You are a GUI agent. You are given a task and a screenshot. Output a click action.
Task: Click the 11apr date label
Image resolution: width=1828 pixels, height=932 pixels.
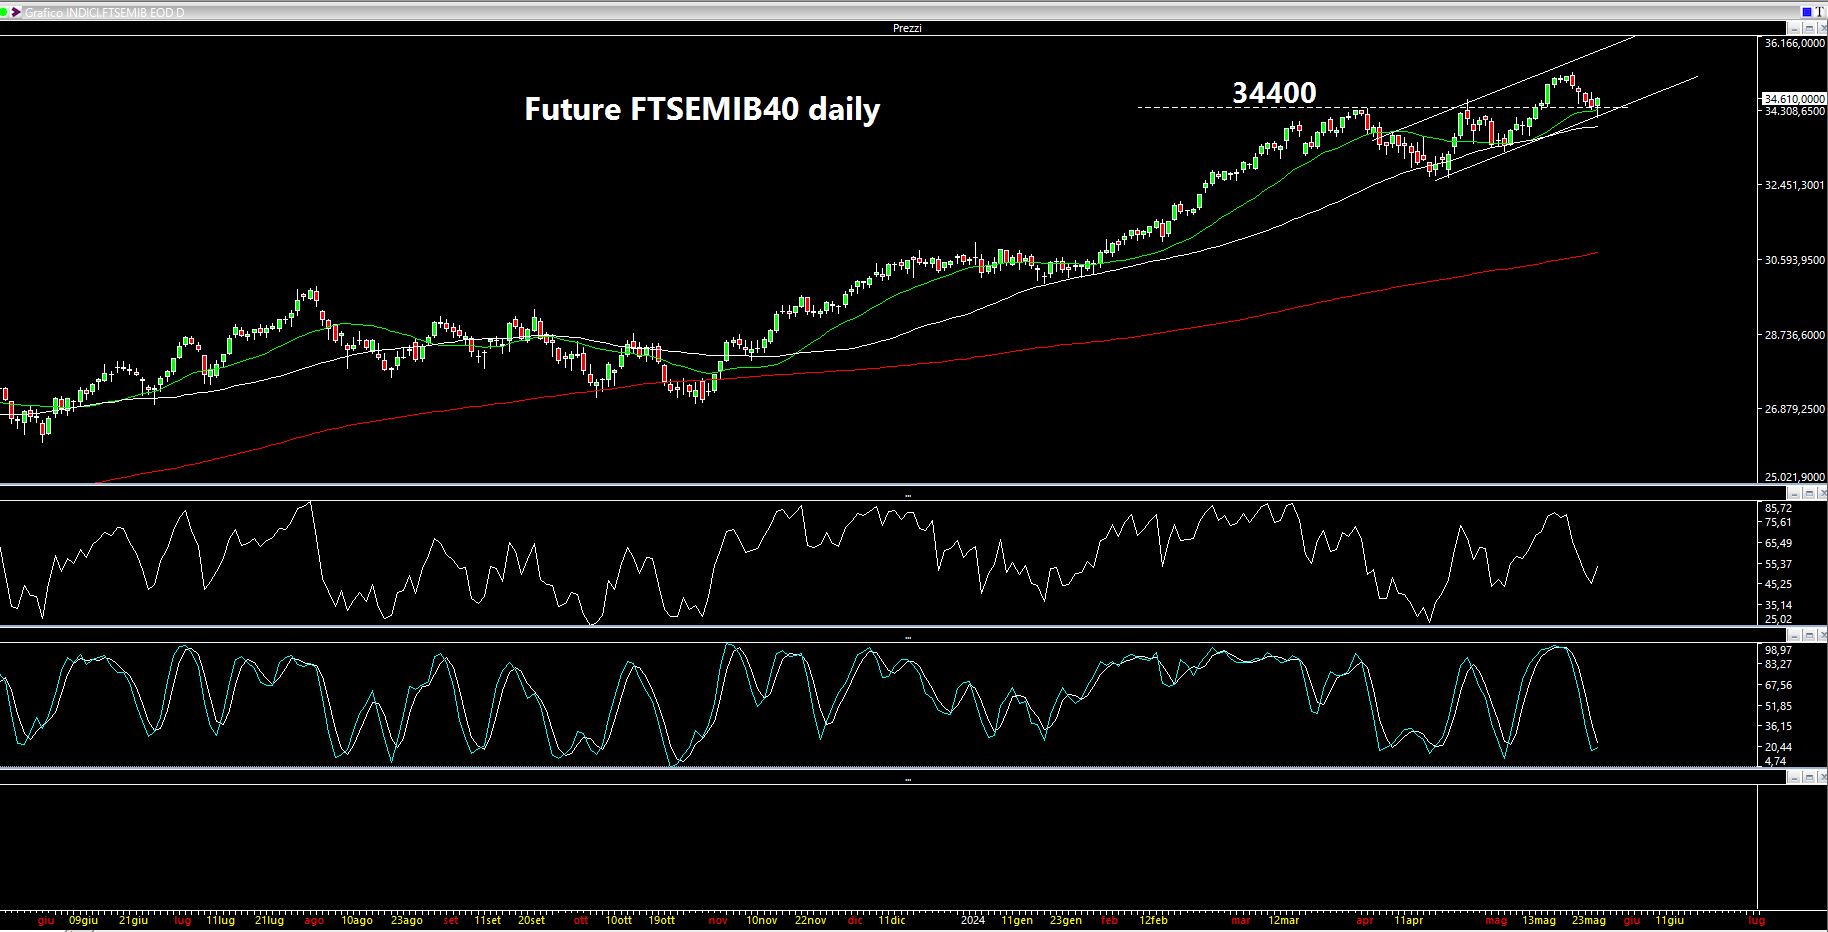click(1407, 920)
